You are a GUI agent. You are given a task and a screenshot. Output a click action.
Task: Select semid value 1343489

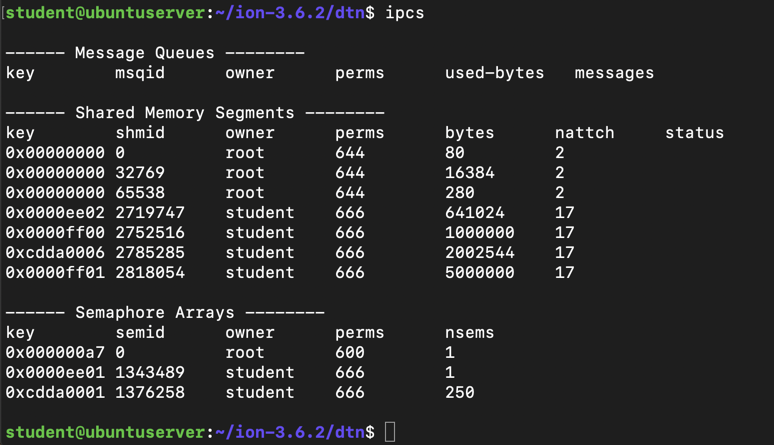pyautogui.click(x=150, y=372)
